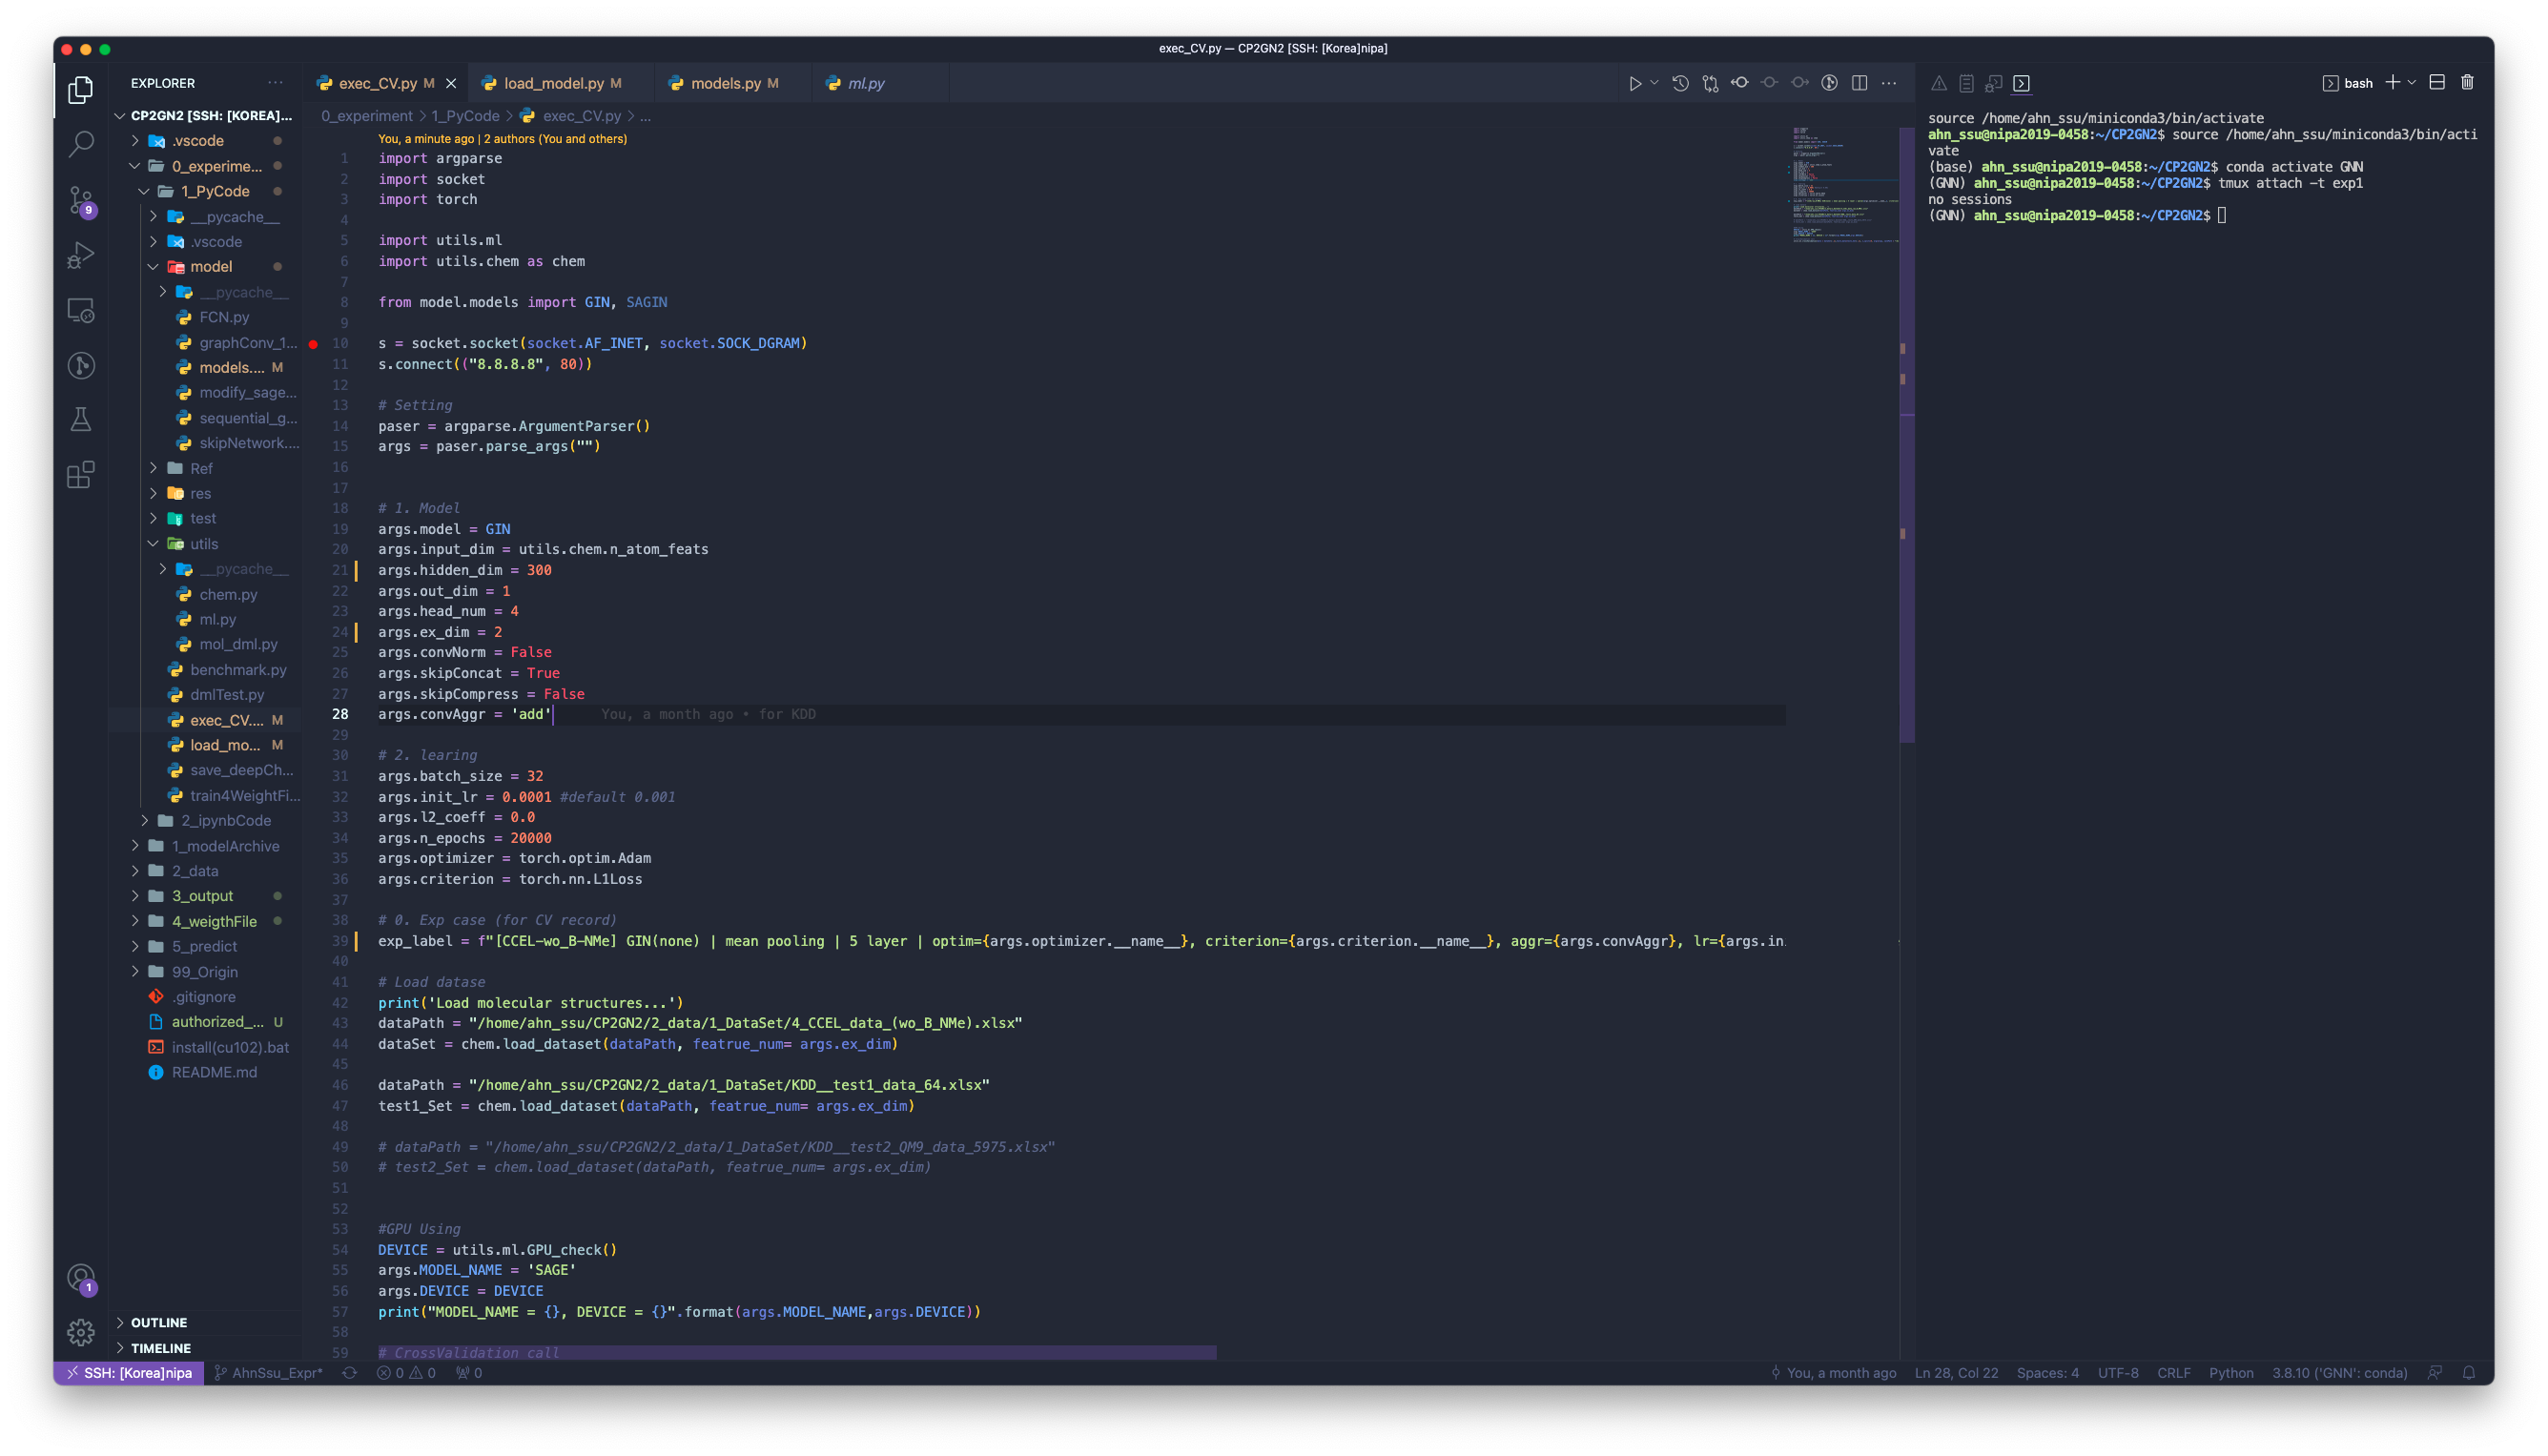Click the editor horizontal scrollbar
2548x1456 pixels.
pos(797,1352)
